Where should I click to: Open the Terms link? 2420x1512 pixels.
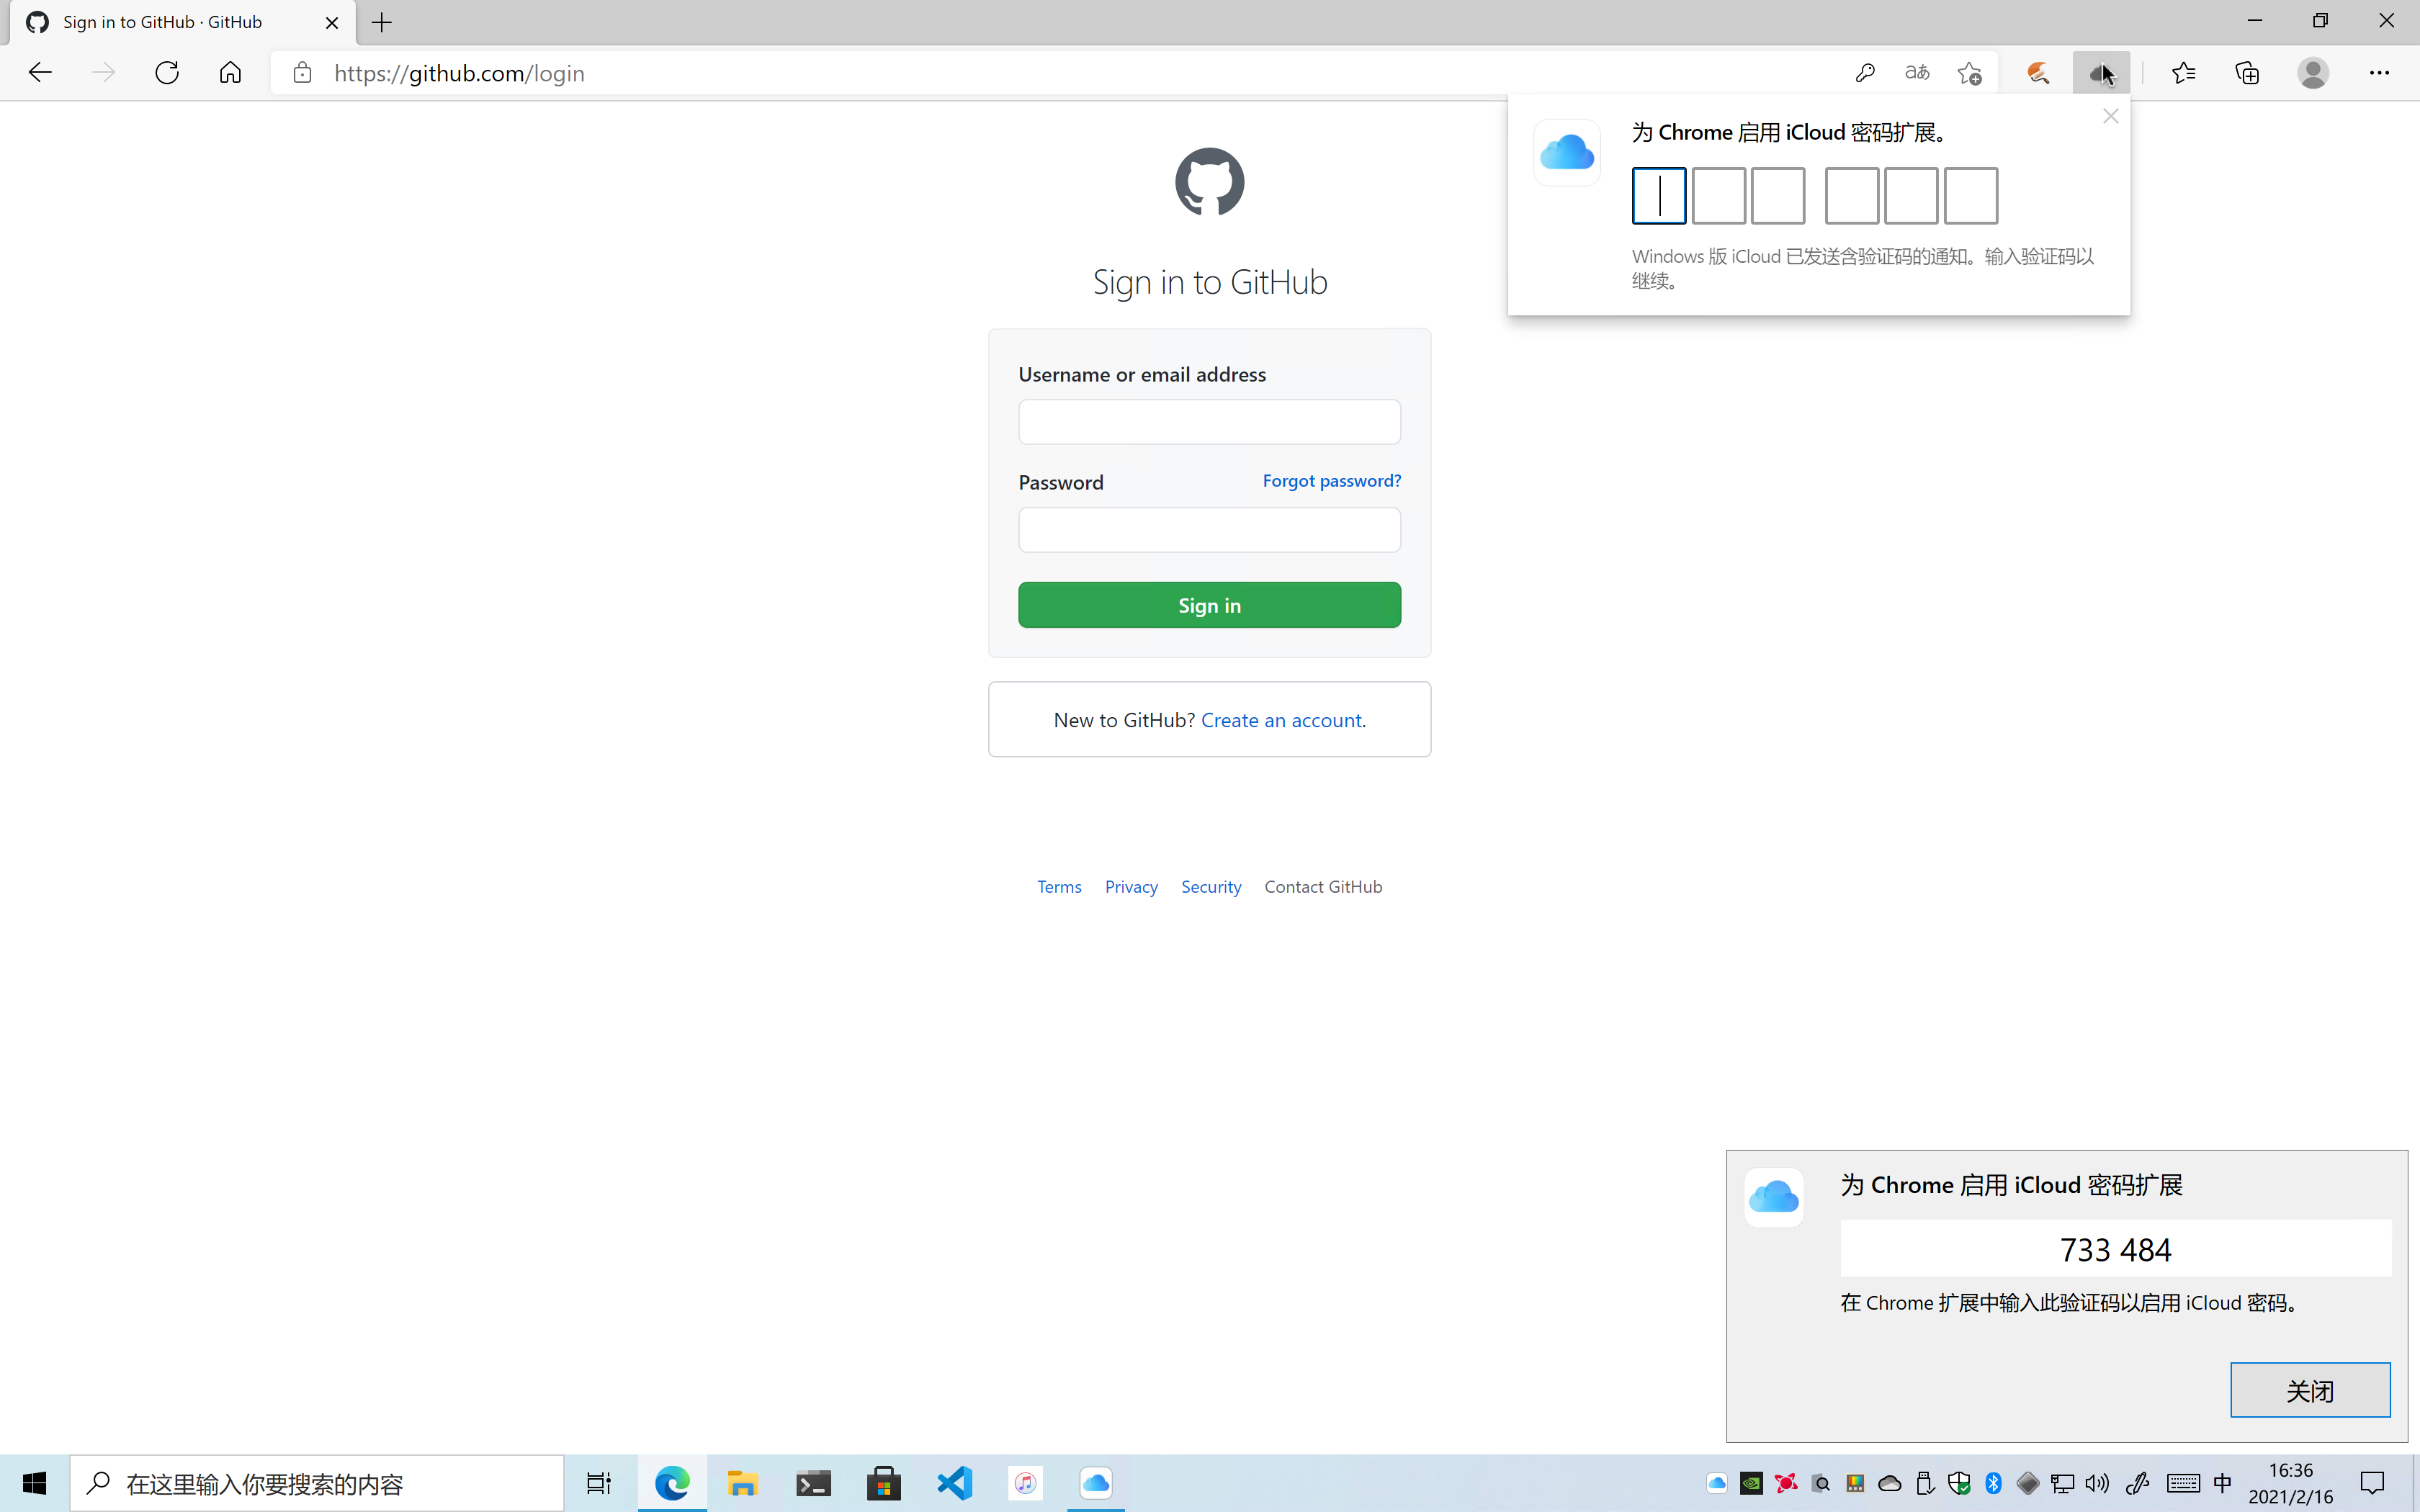(x=1059, y=887)
